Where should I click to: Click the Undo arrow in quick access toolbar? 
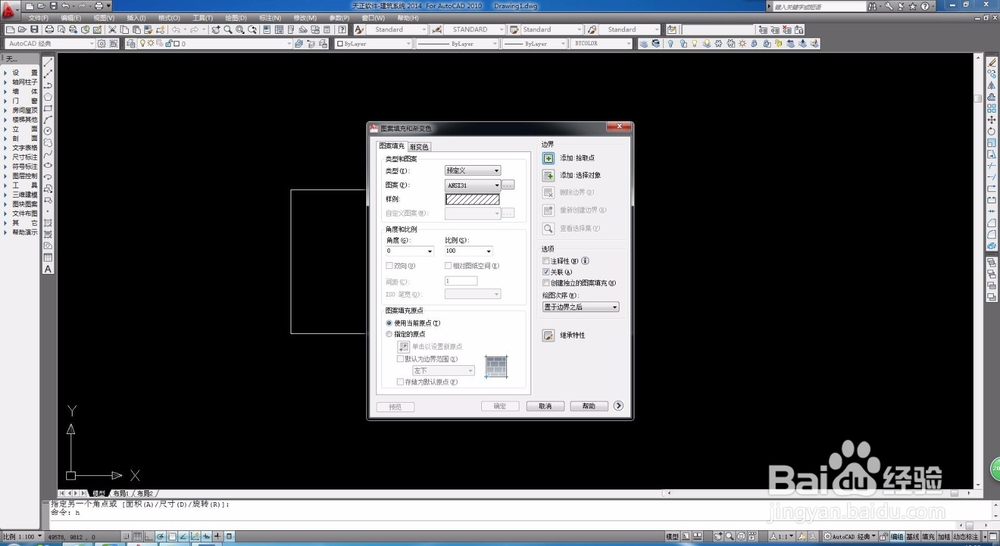pyautogui.click(x=66, y=6)
